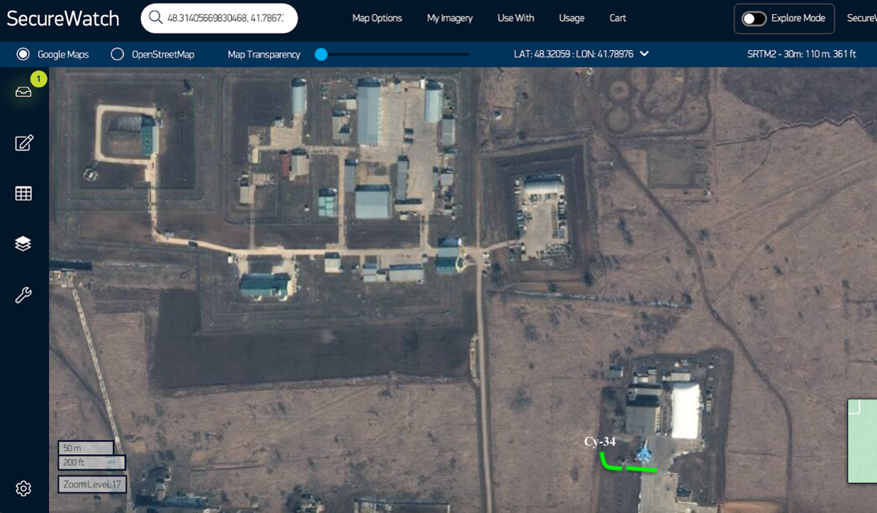Click the Cart link
This screenshot has width=877, height=513.
point(618,19)
